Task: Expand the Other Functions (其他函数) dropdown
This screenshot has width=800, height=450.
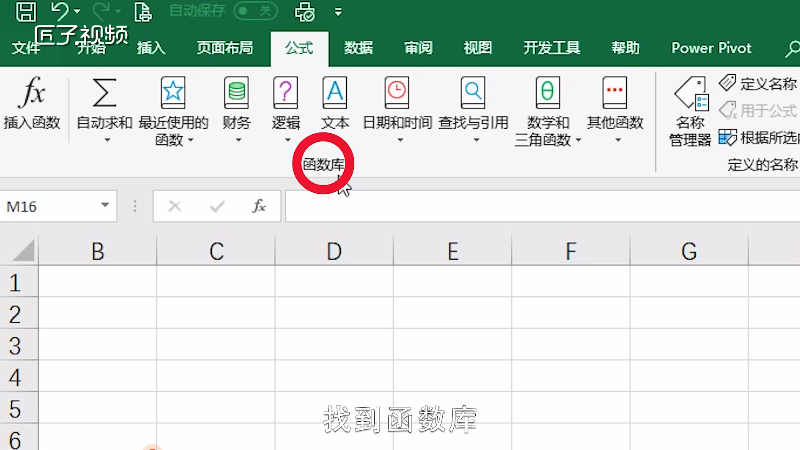Action: [615, 140]
